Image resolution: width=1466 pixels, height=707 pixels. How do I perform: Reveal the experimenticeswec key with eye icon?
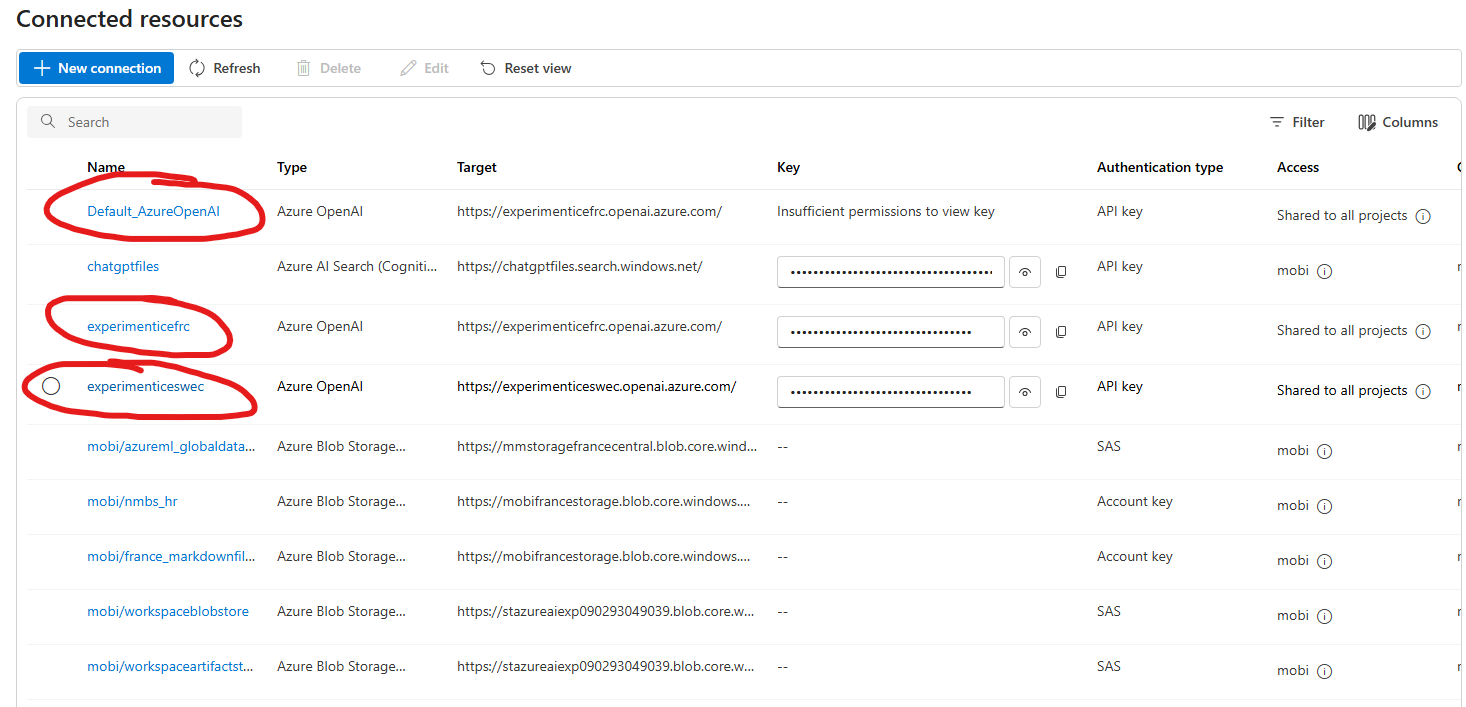[x=1025, y=392]
